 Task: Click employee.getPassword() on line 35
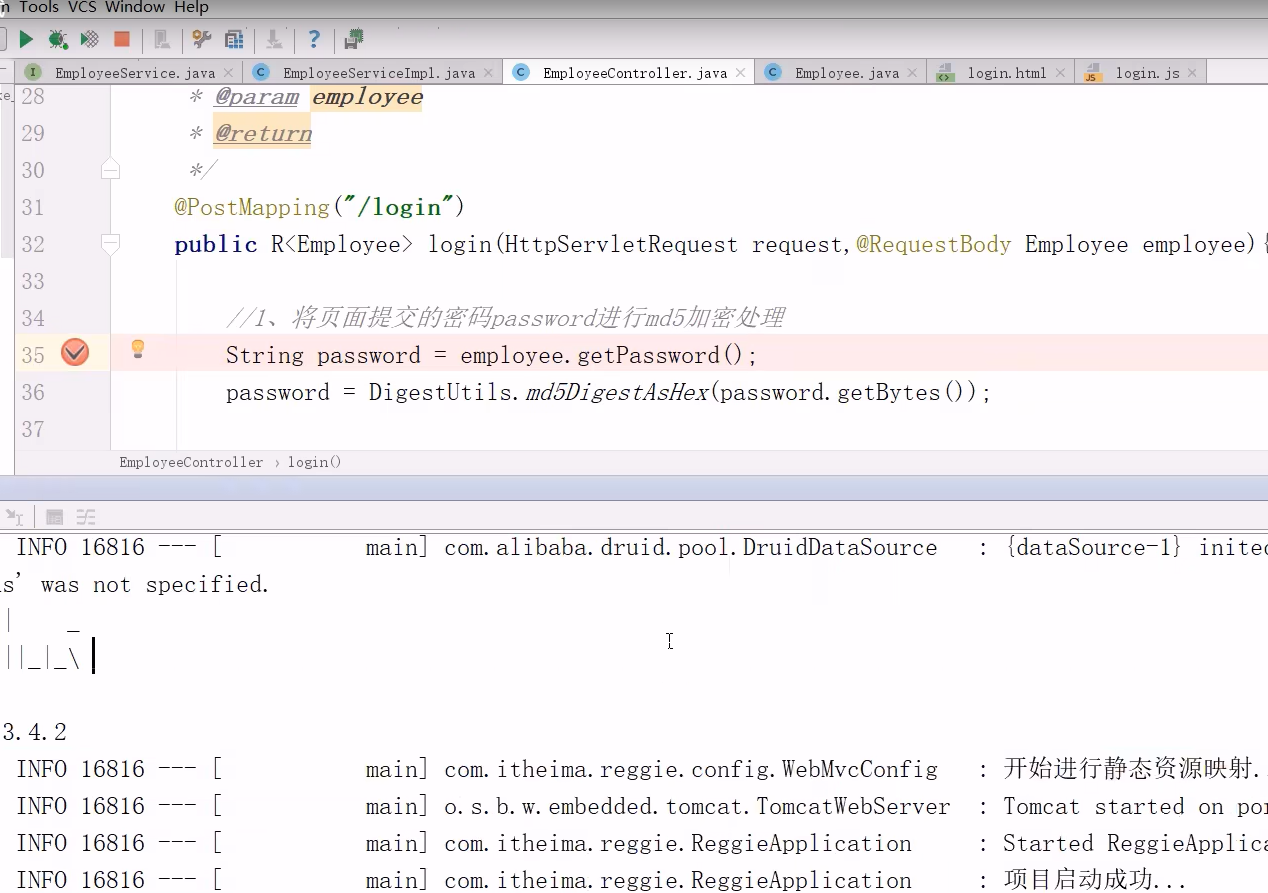pos(603,355)
